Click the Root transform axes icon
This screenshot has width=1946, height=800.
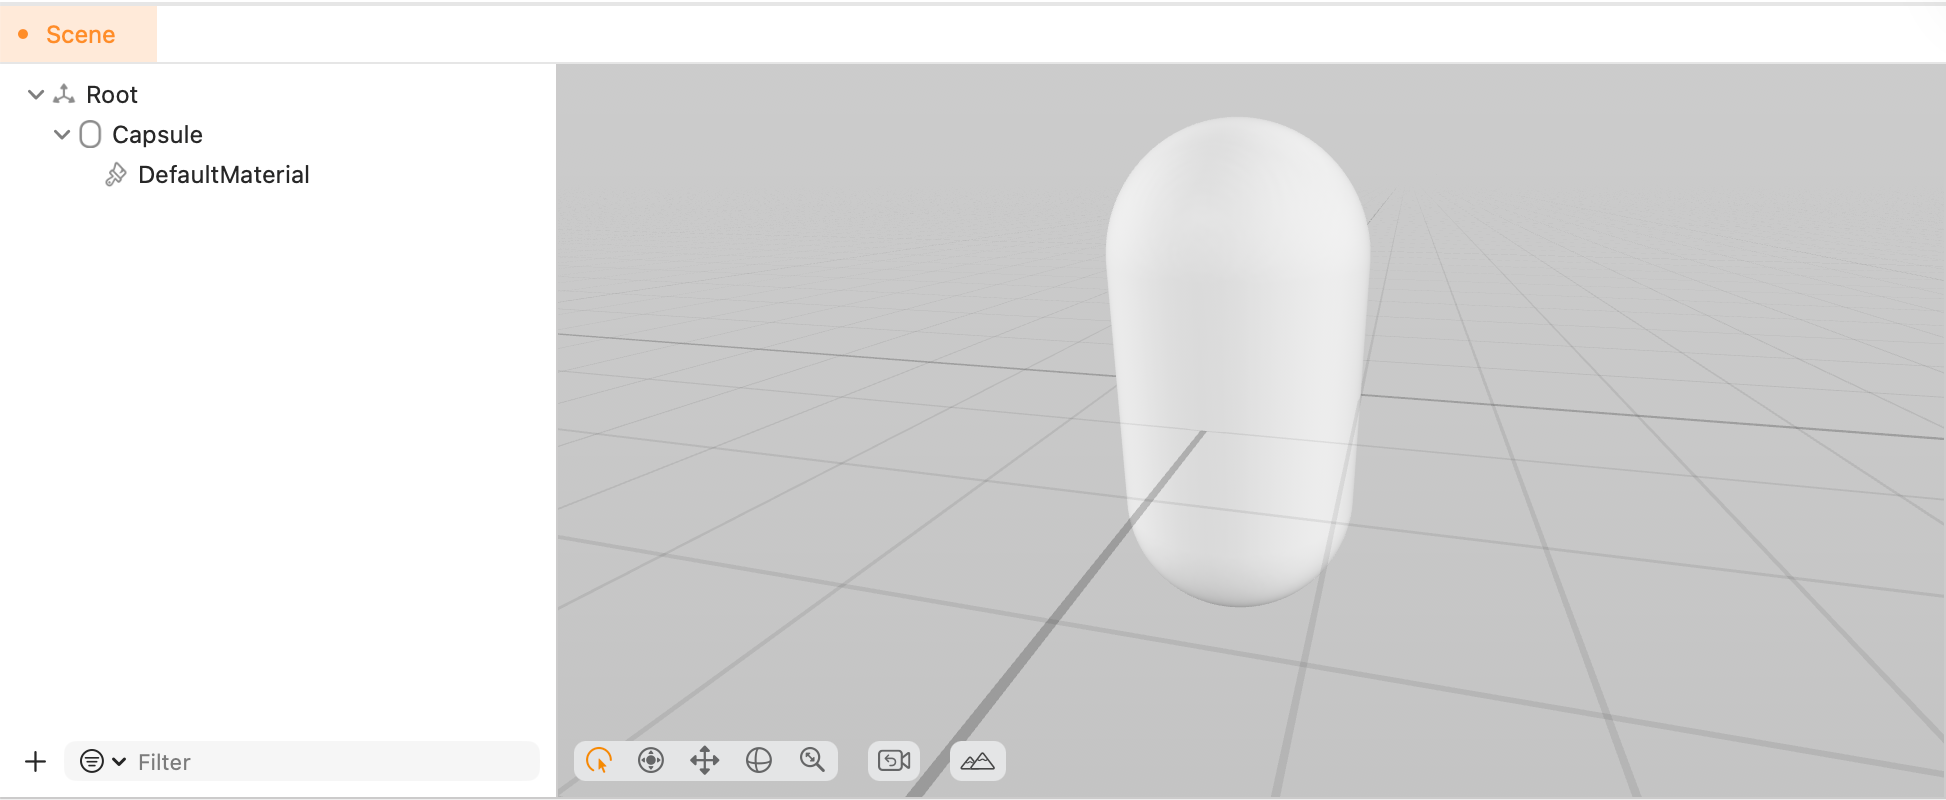pyautogui.click(x=65, y=94)
